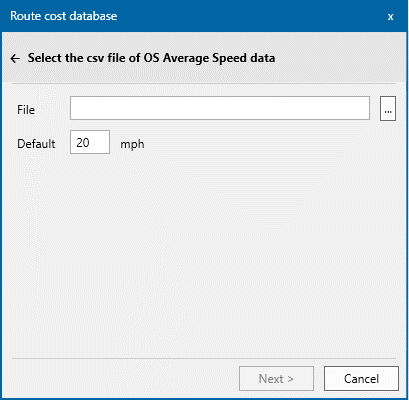Close the Route cost database dialog
This screenshot has height=400, width=409.
(x=390, y=16)
